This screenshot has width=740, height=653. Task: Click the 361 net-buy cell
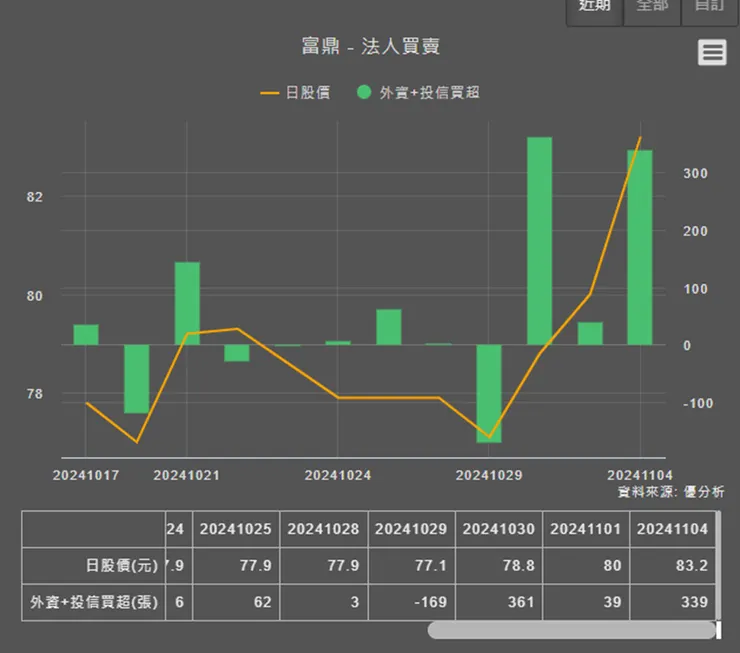[x=499, y=602]
